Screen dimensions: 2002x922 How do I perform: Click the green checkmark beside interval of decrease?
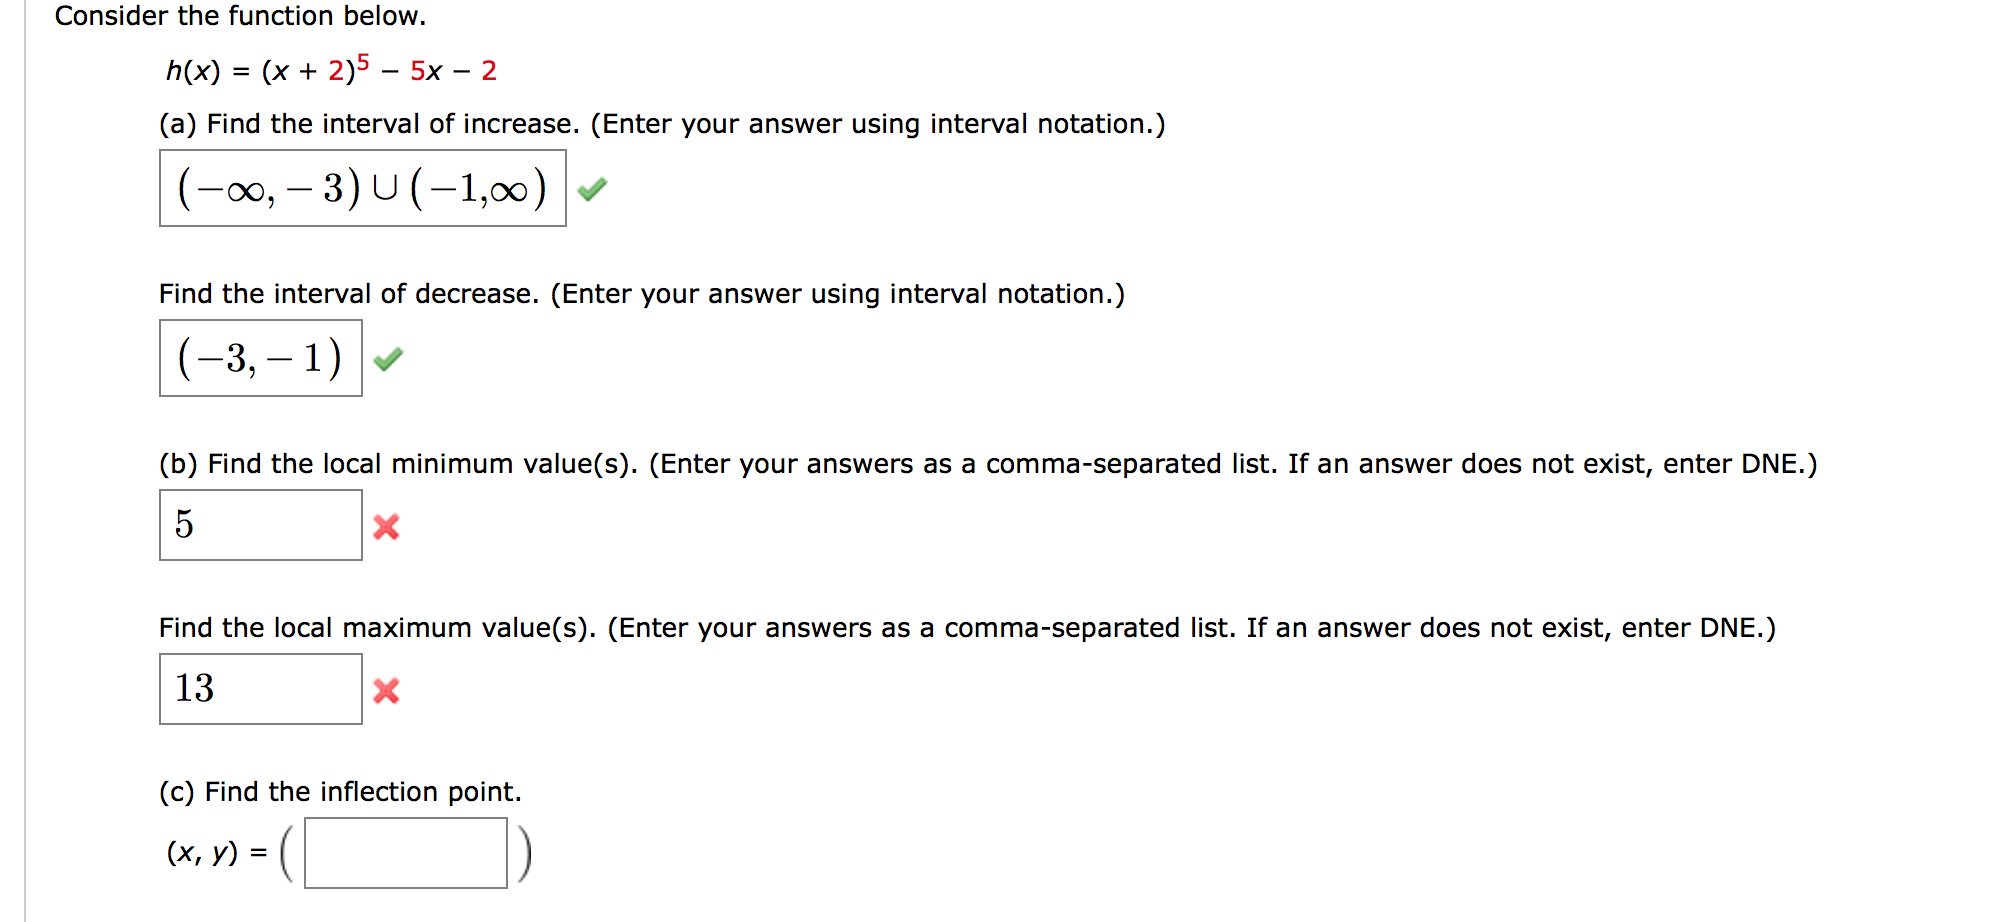click(388, 358)
